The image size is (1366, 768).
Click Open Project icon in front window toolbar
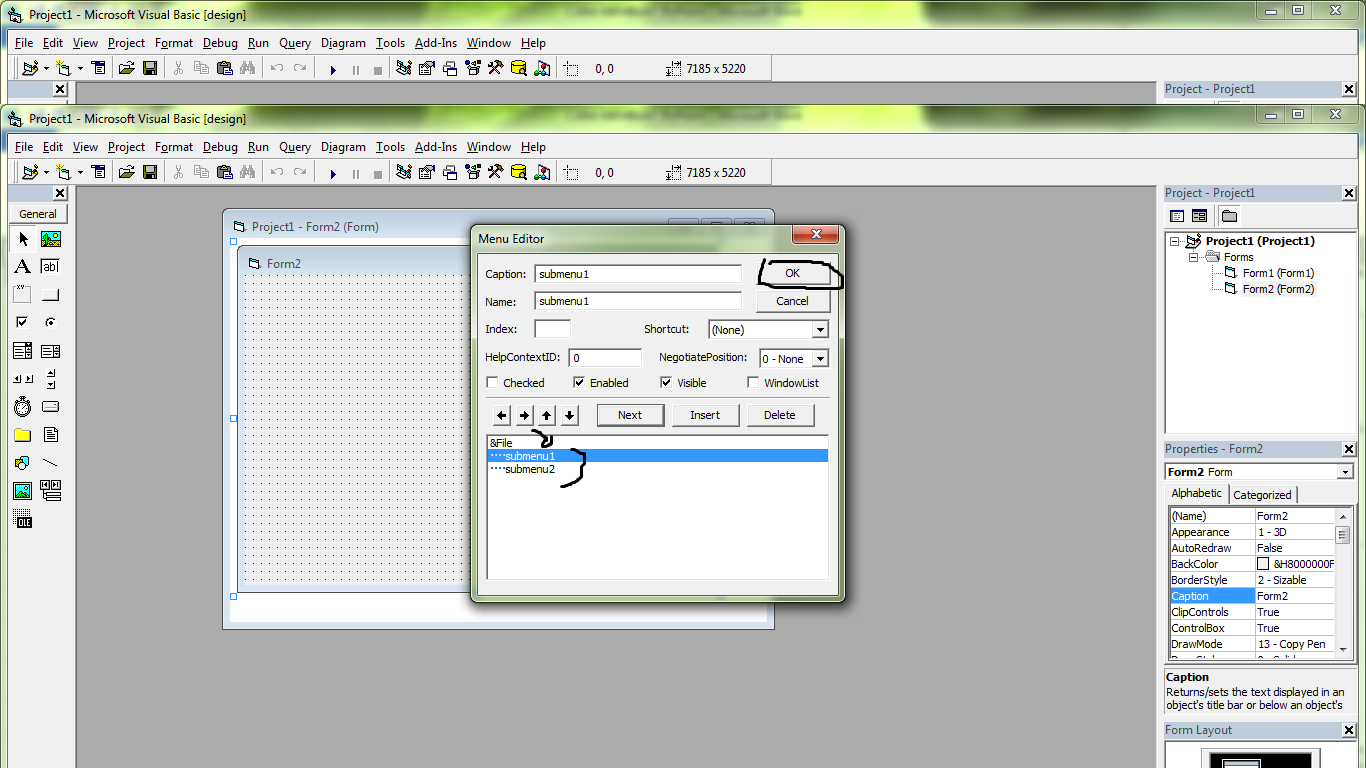coord(126,172)
